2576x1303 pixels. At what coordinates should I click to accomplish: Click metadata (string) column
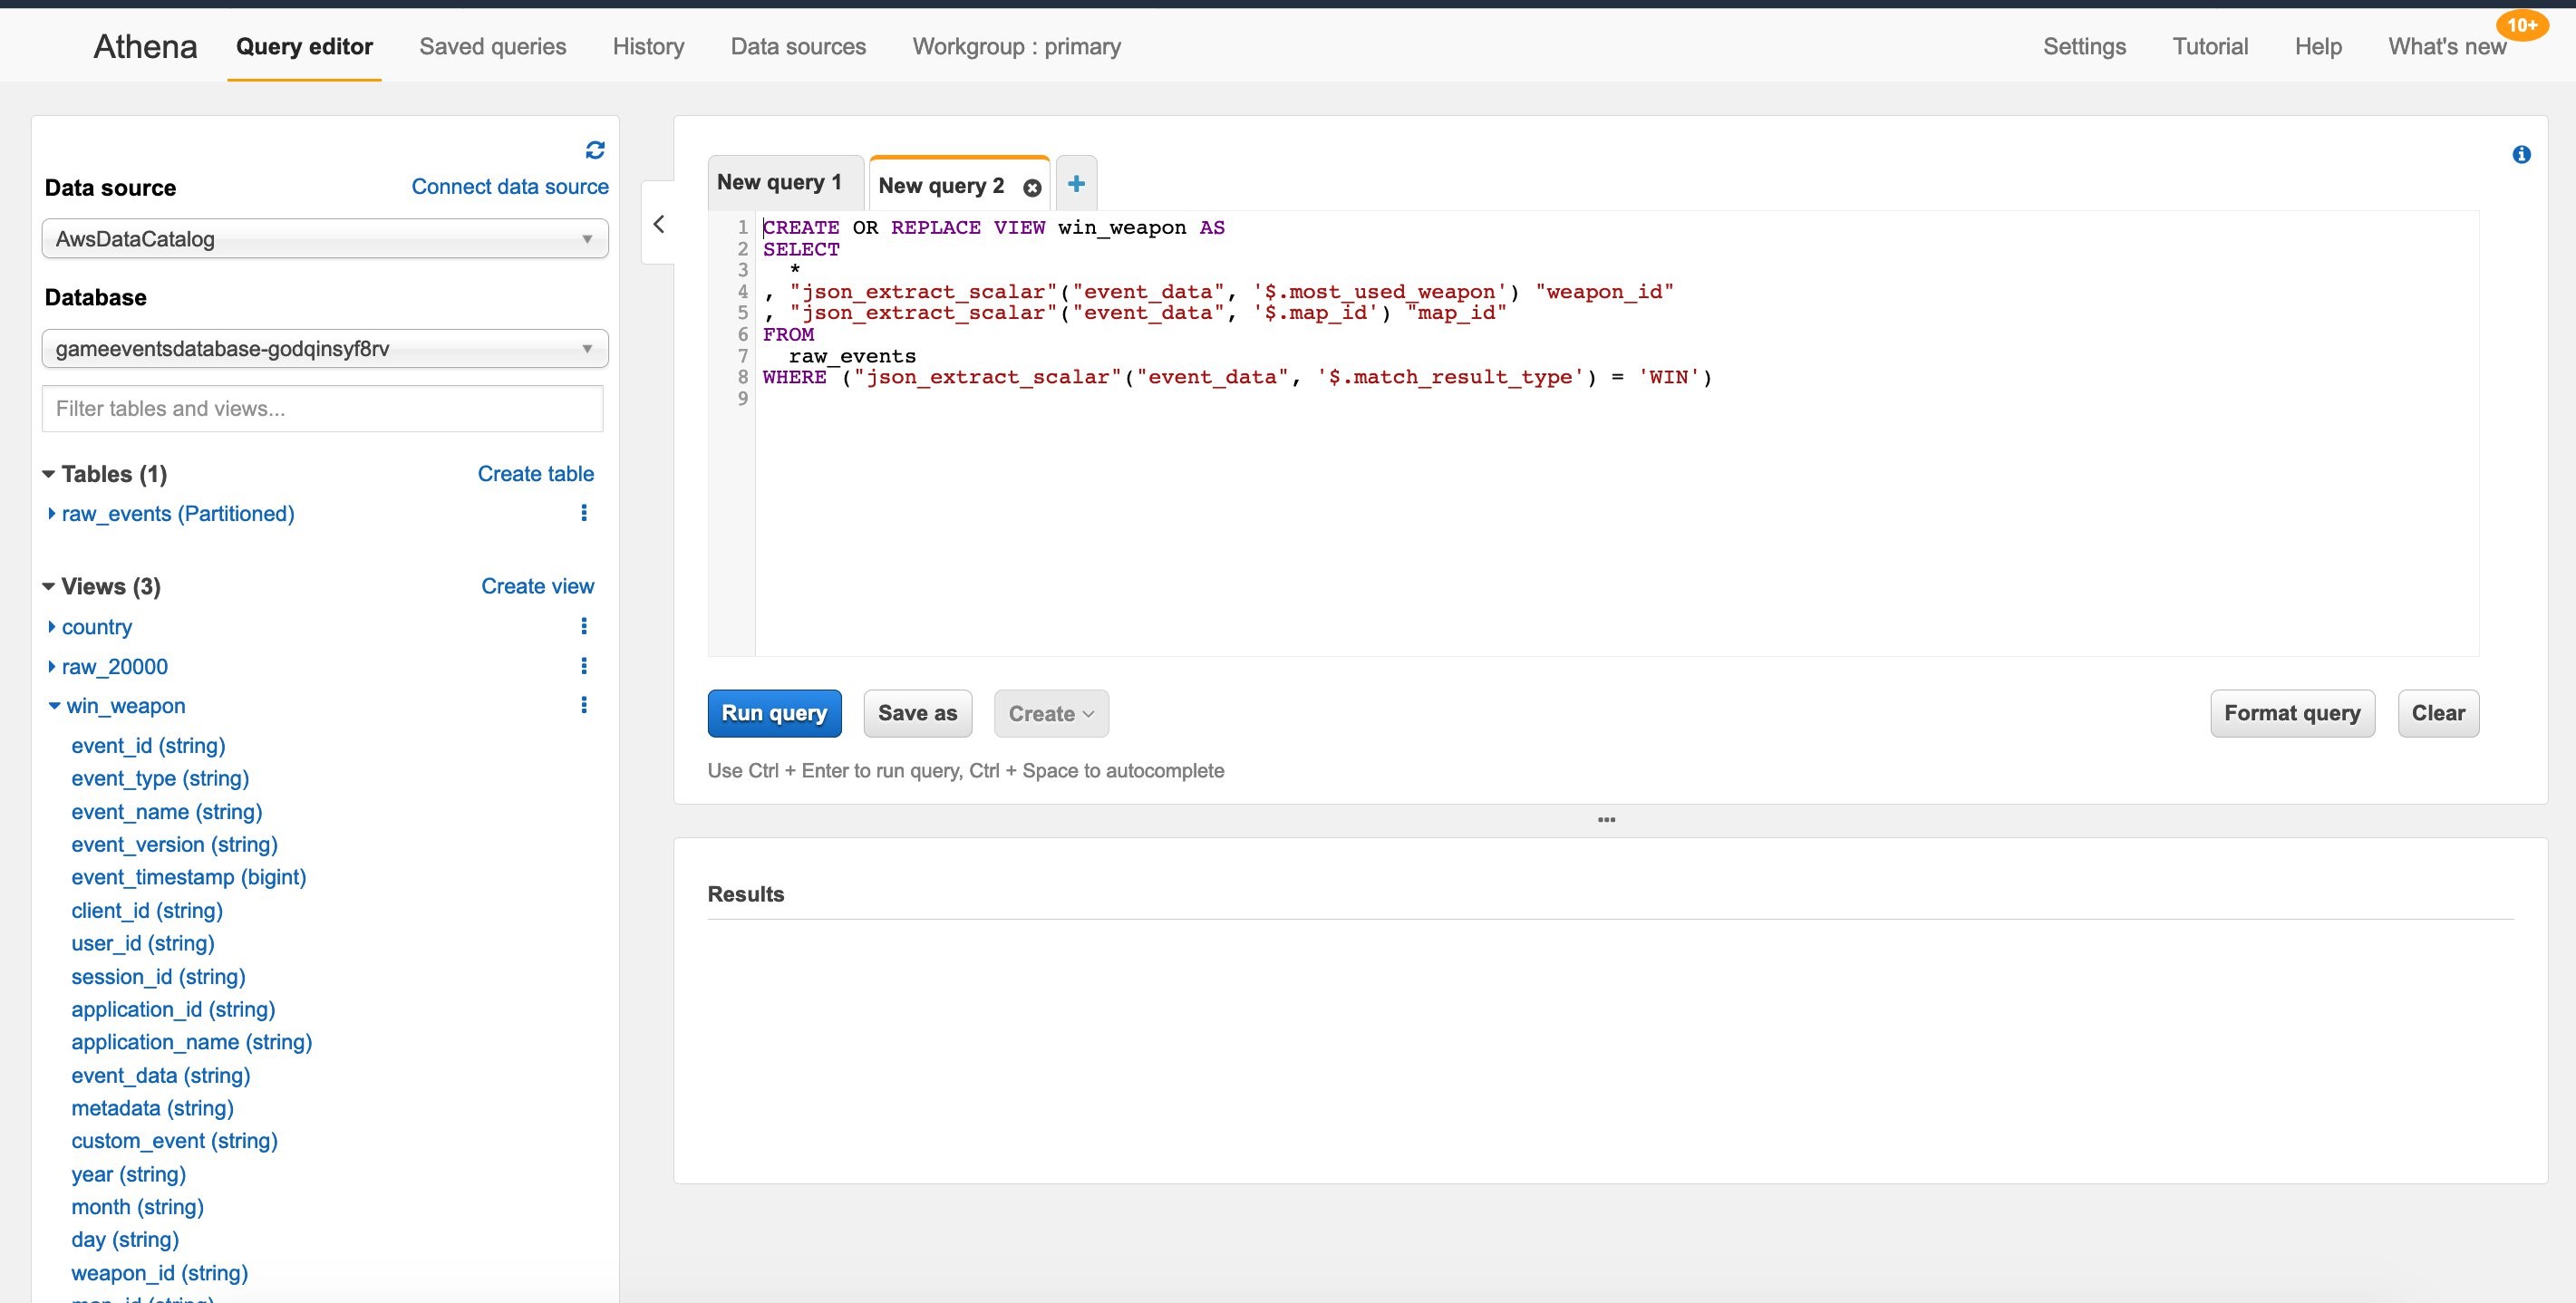(152, 1109)
